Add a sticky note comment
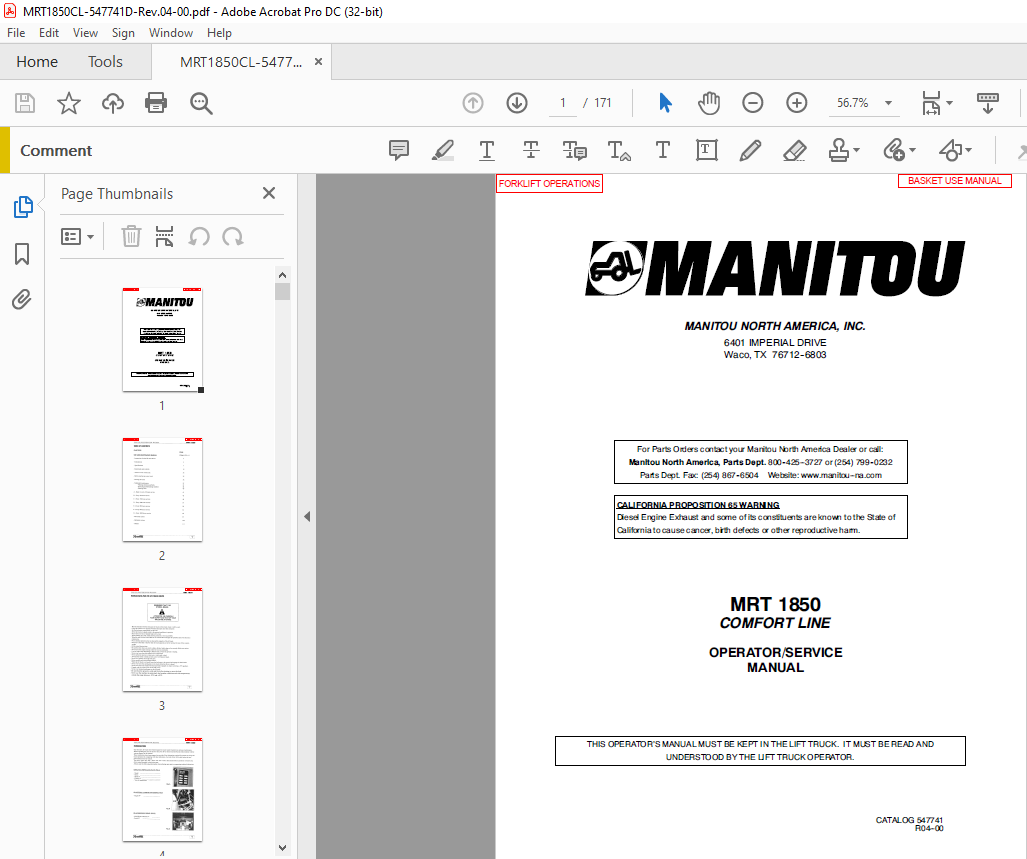 coord(399,151)
